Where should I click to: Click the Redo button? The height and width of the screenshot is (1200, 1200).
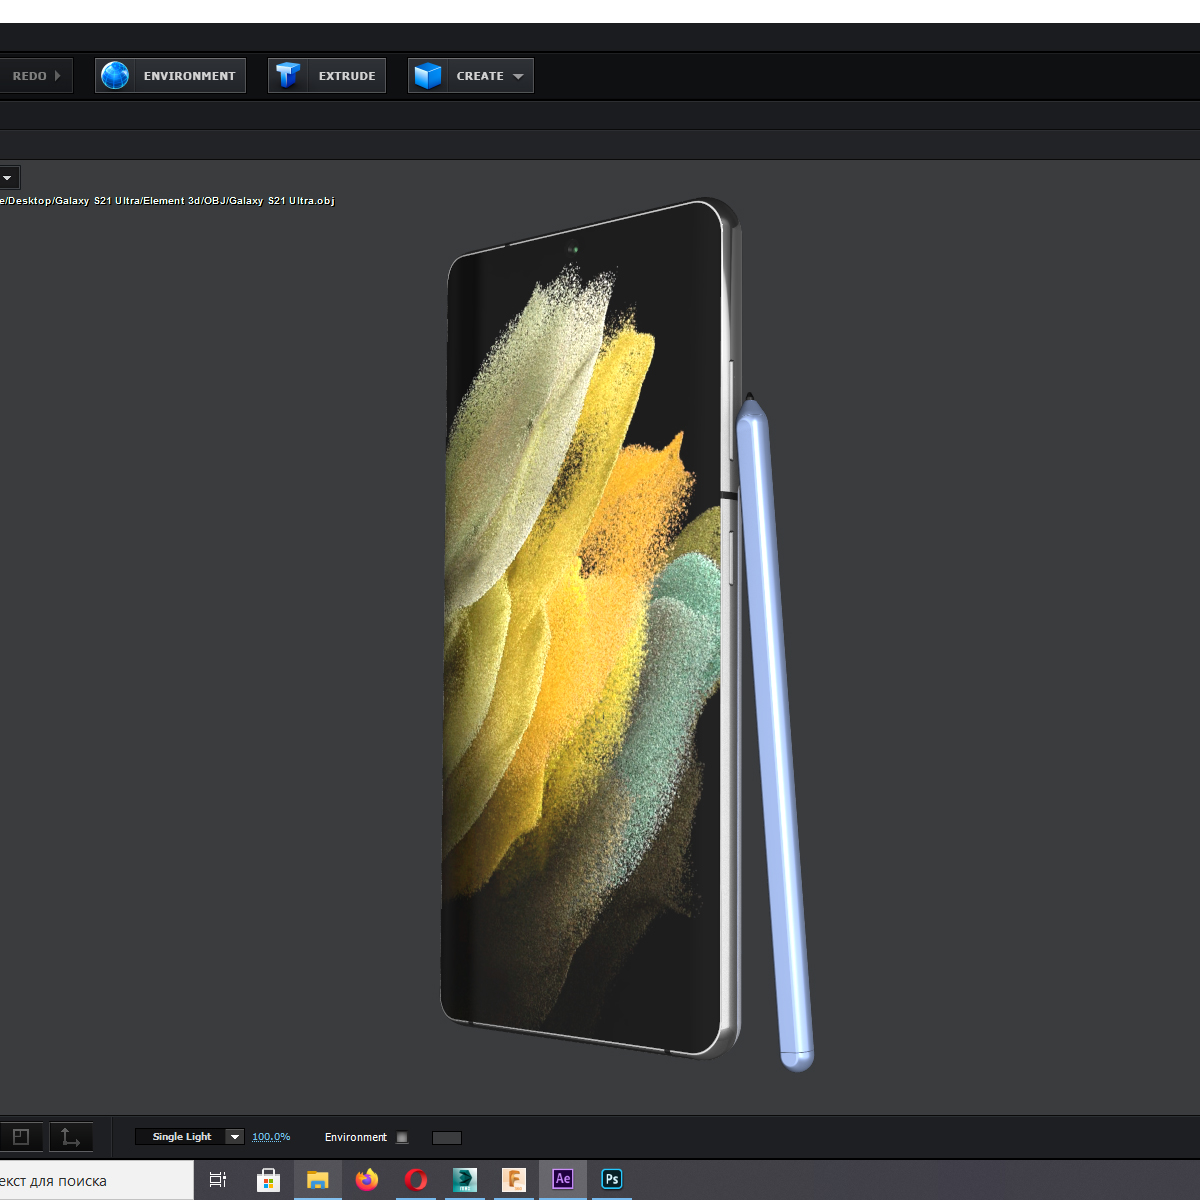35,76
